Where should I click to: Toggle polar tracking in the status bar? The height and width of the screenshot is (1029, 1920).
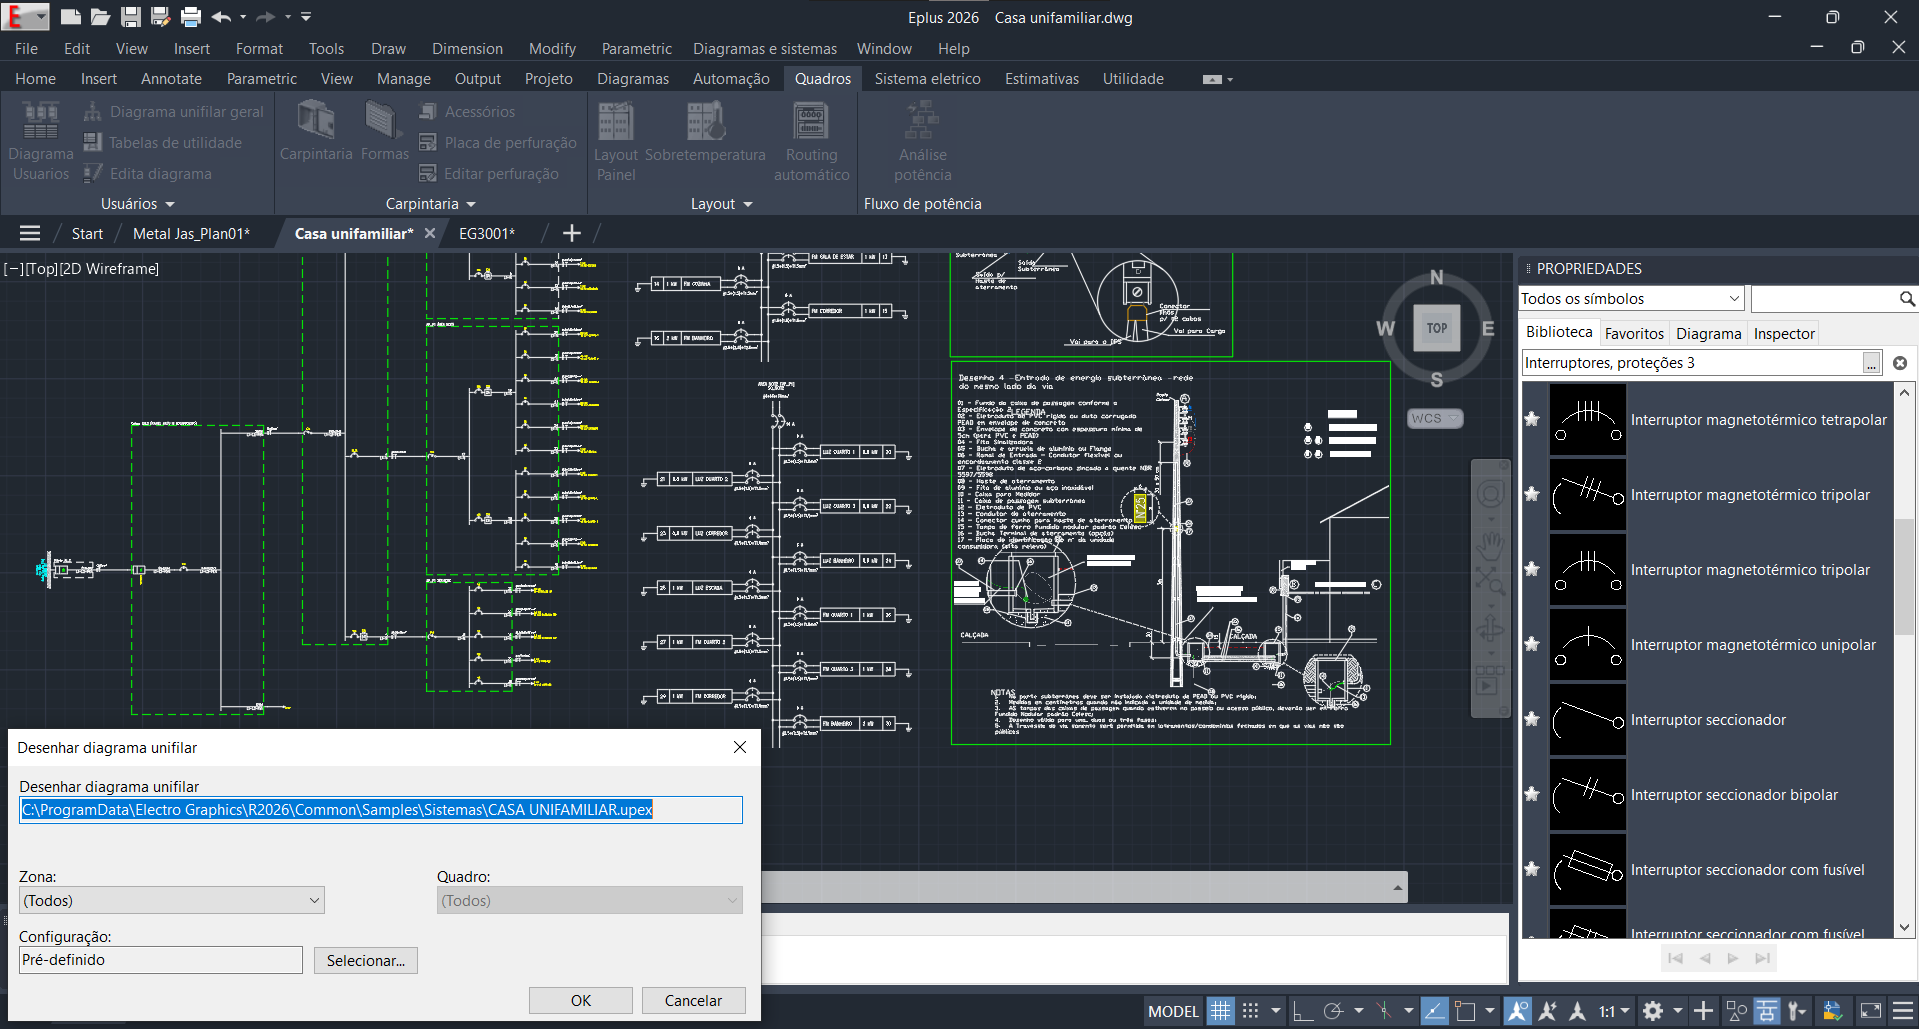[x=1333, y=1011]
